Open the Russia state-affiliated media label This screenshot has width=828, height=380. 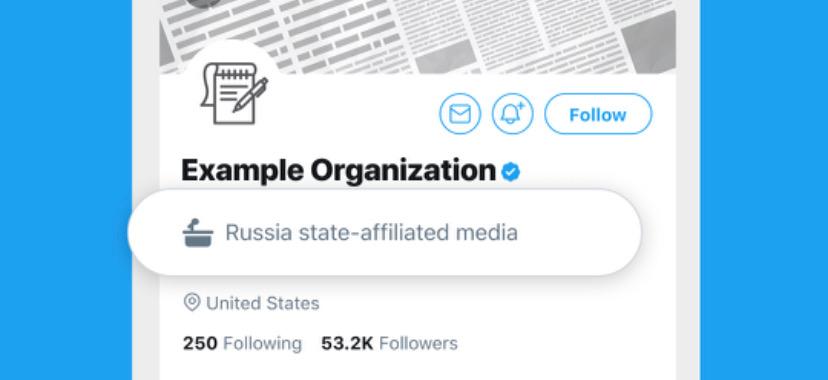pyautogui.click(x=371, y=233)
